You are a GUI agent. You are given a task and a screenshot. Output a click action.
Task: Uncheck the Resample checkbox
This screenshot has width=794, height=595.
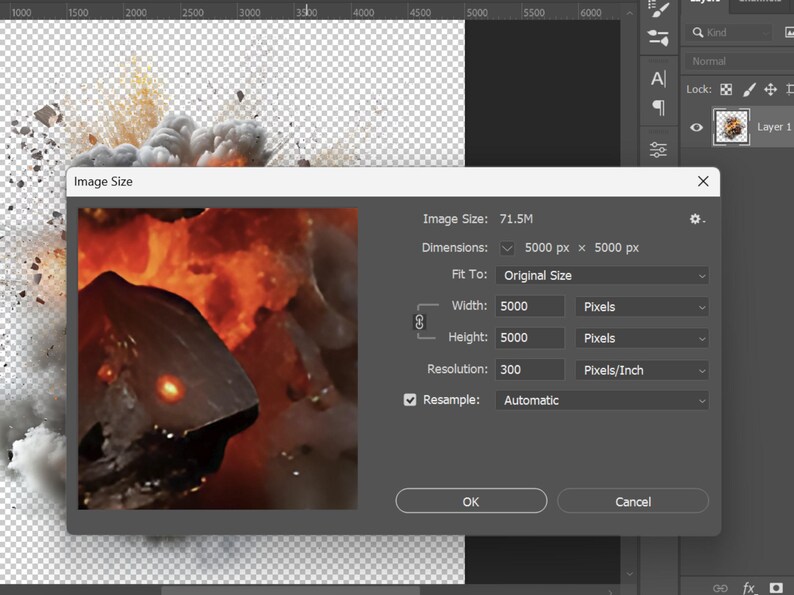[410, 400]
